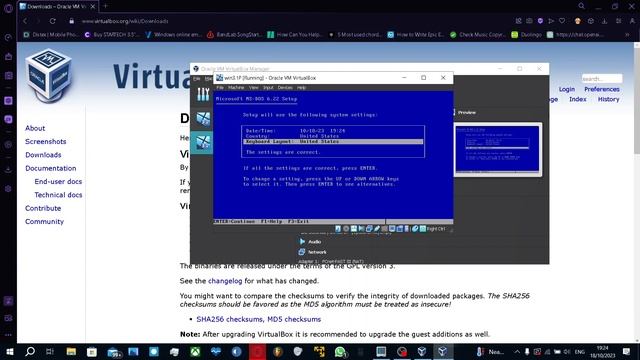Viewport: 640px width, 360px height.
Task: Click the browser reload button
Action: [53, 21]
